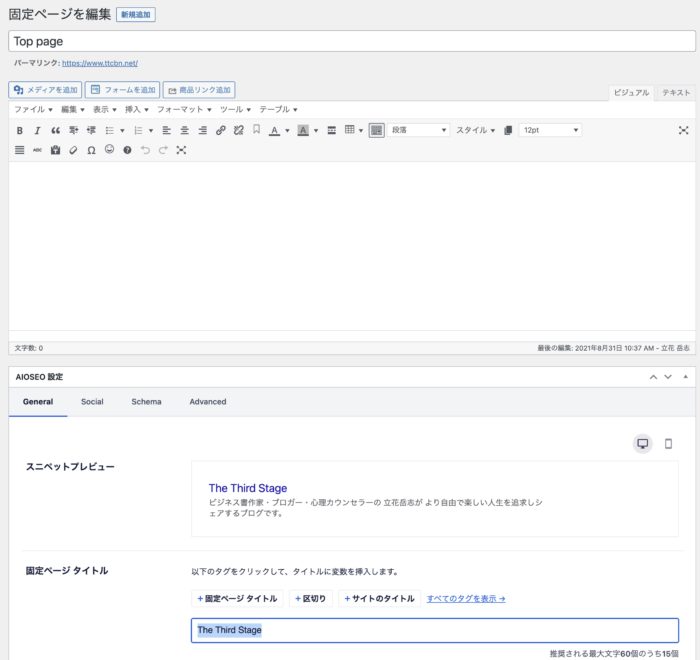Insert a blockquote
Image resolution: width=700 pixels, height=660 pixels.
pyautogui.click(x=56, y=130)
